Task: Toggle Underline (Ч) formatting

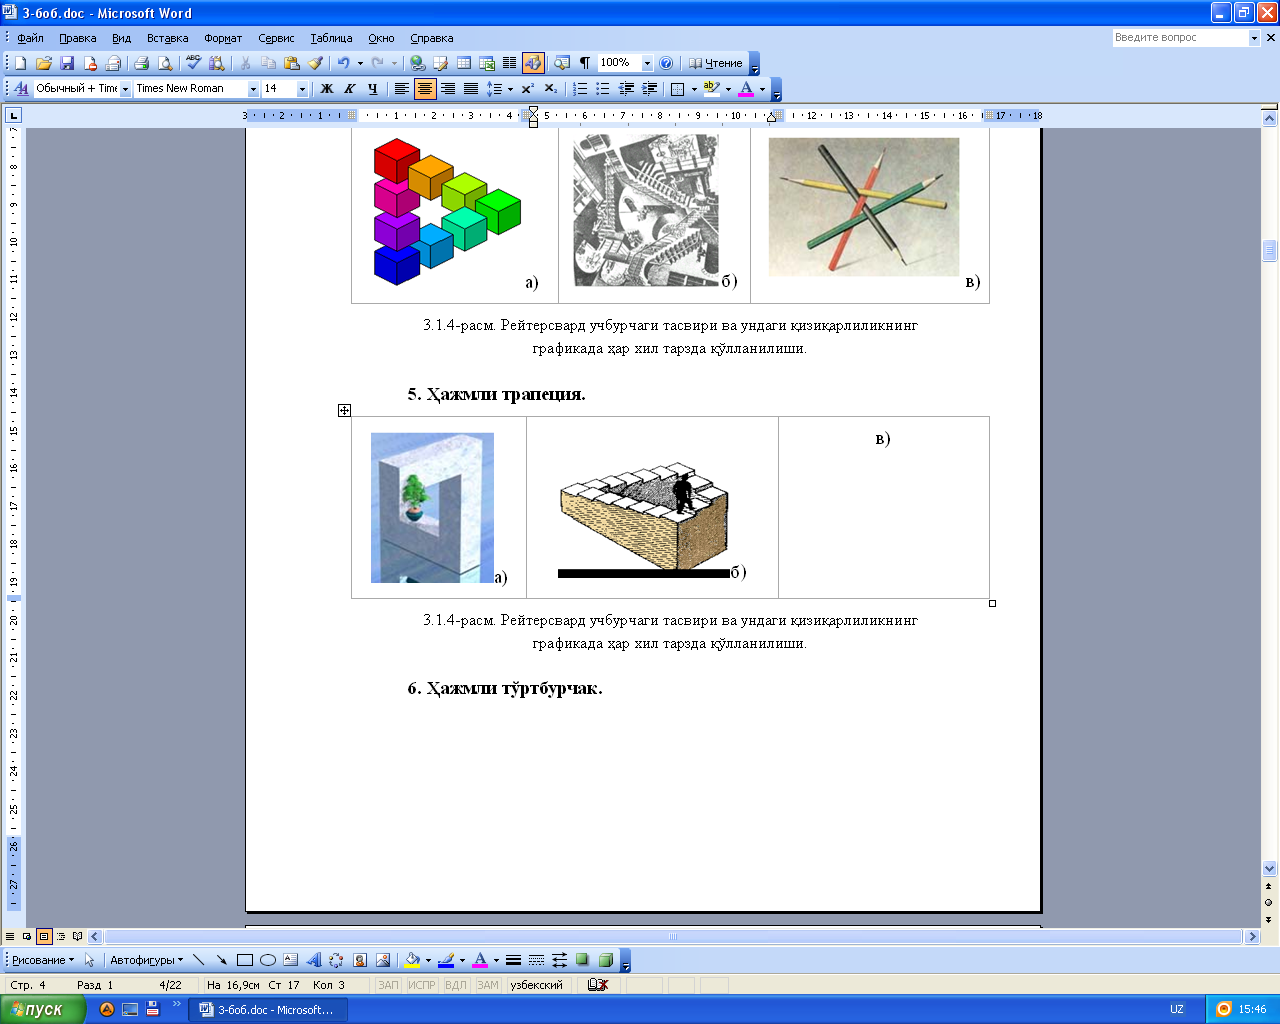Action: click(x=372, y=89)
